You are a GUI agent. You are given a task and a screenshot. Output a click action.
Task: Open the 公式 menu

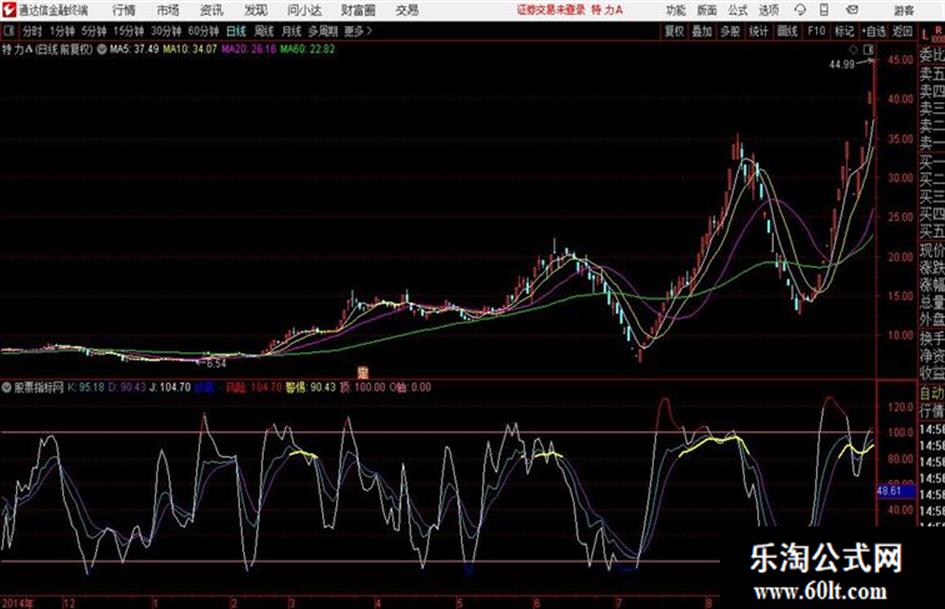point(738,10)
